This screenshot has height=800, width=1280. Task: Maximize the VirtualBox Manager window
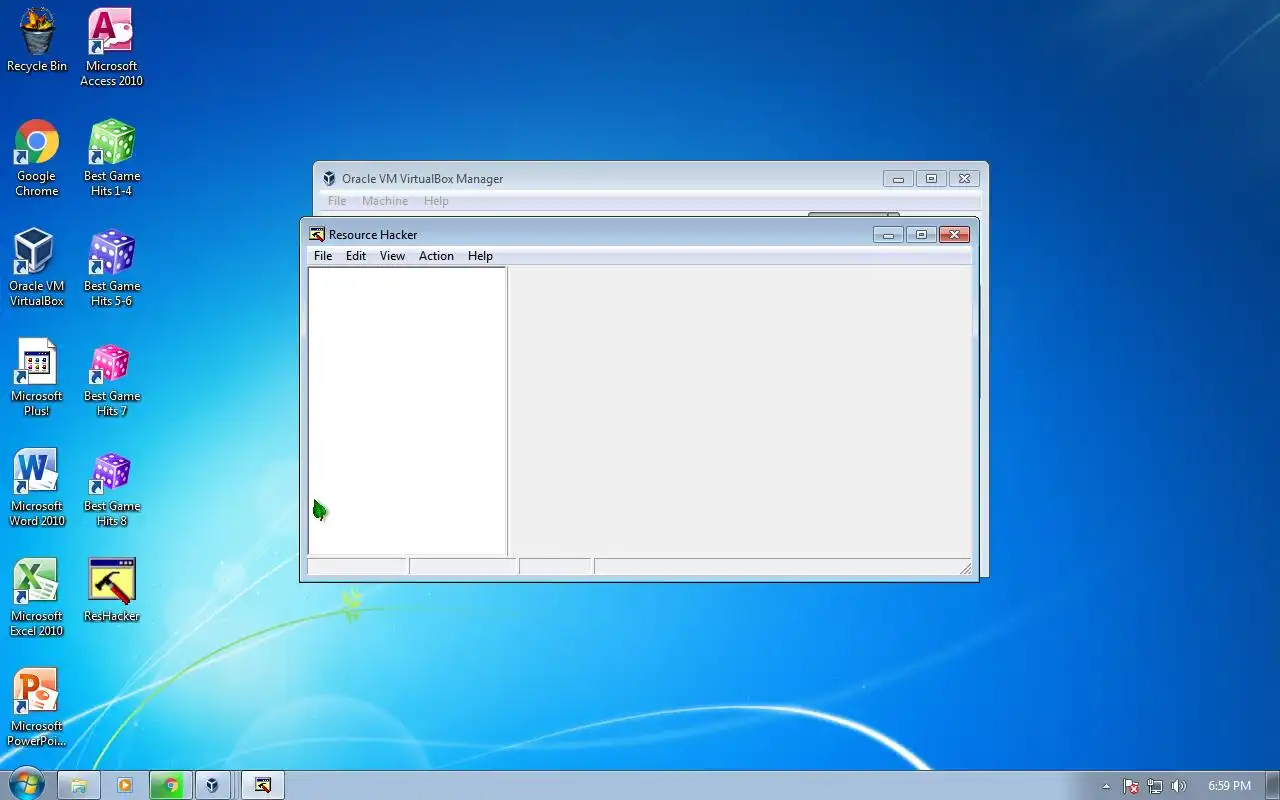tap(931, 179)
